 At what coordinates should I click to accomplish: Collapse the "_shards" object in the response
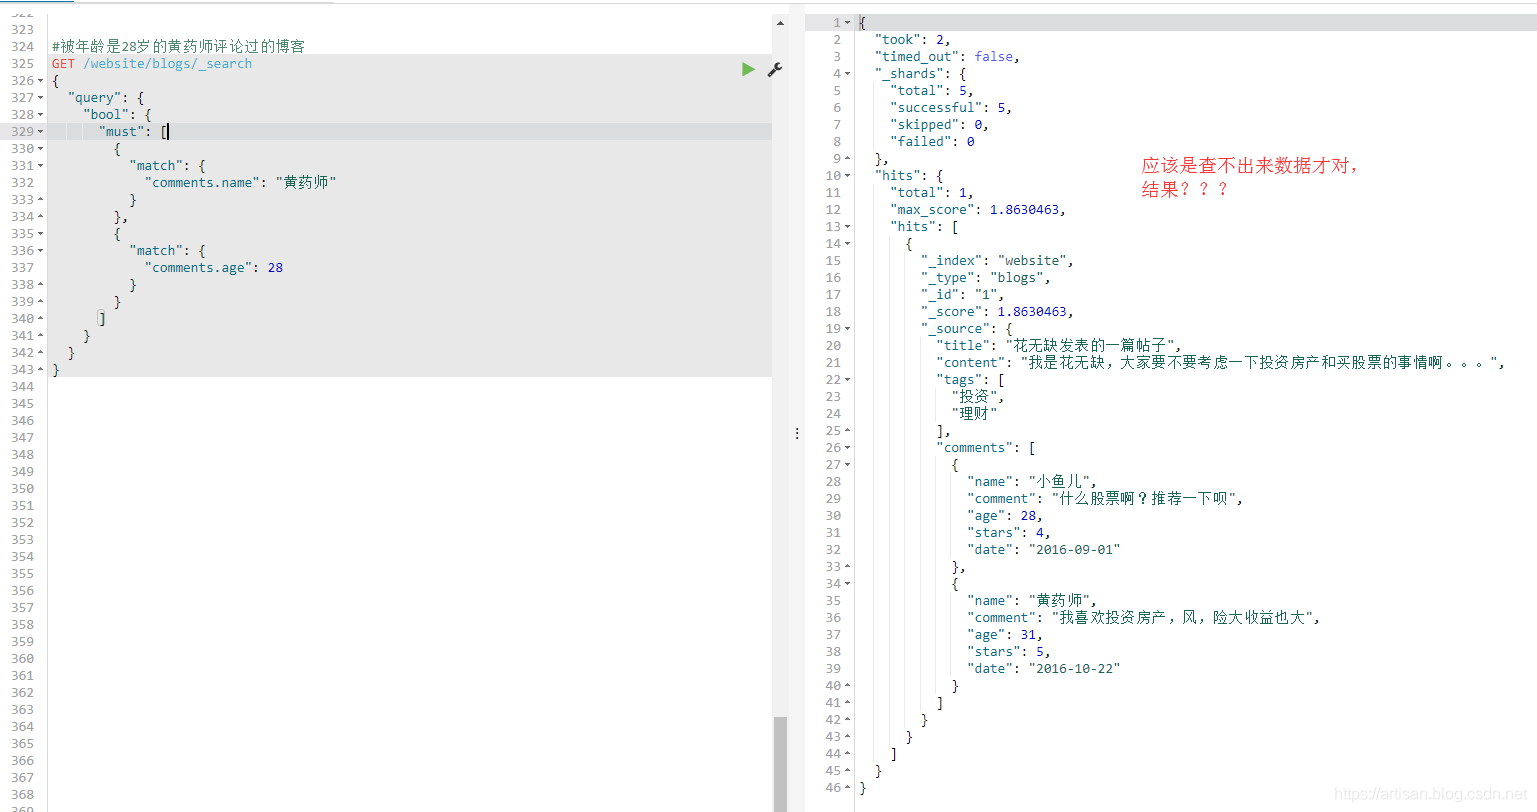click(x=848, y=74)
